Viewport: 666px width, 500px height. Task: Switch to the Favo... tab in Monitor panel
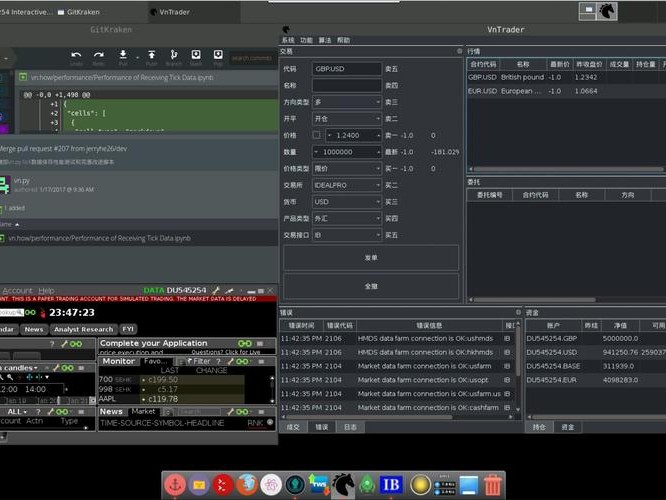155,361
